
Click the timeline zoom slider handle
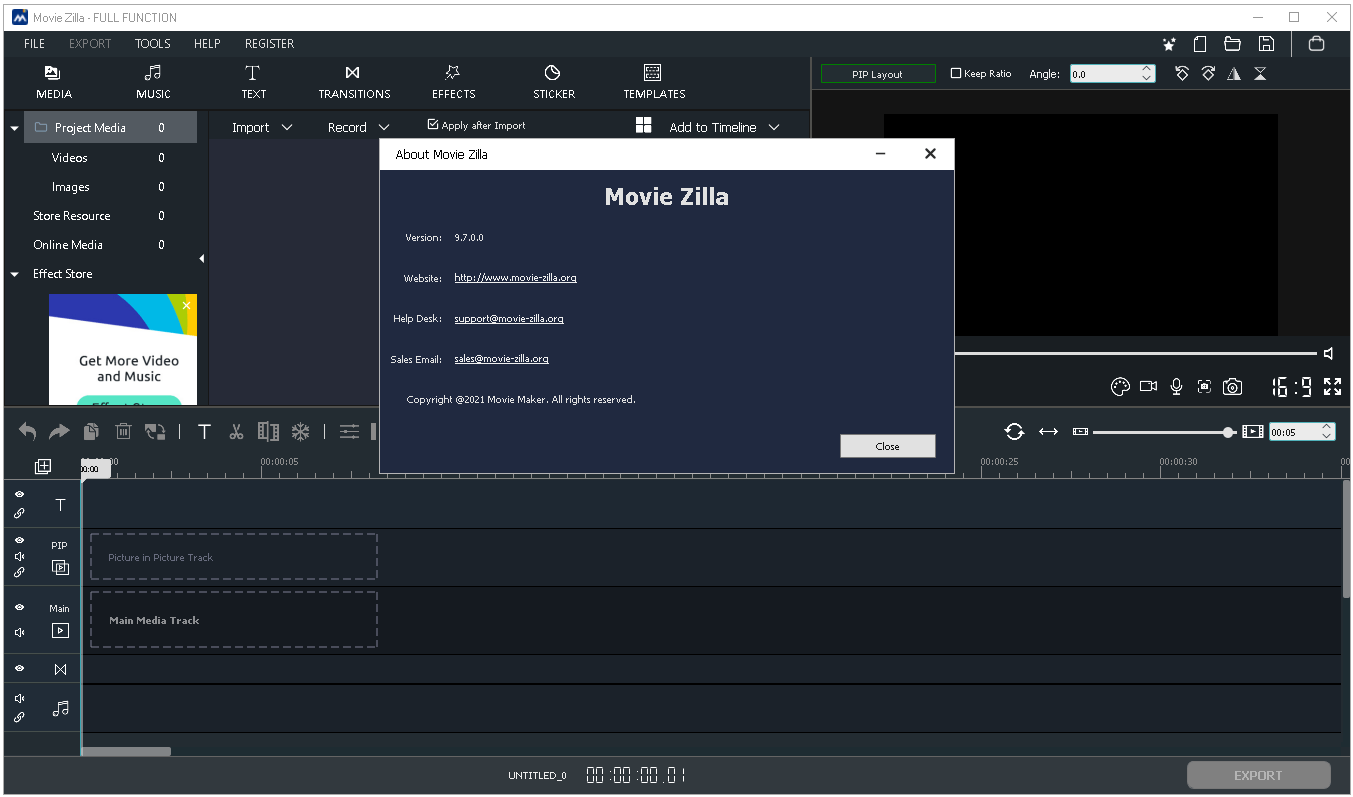(1228, 432)
